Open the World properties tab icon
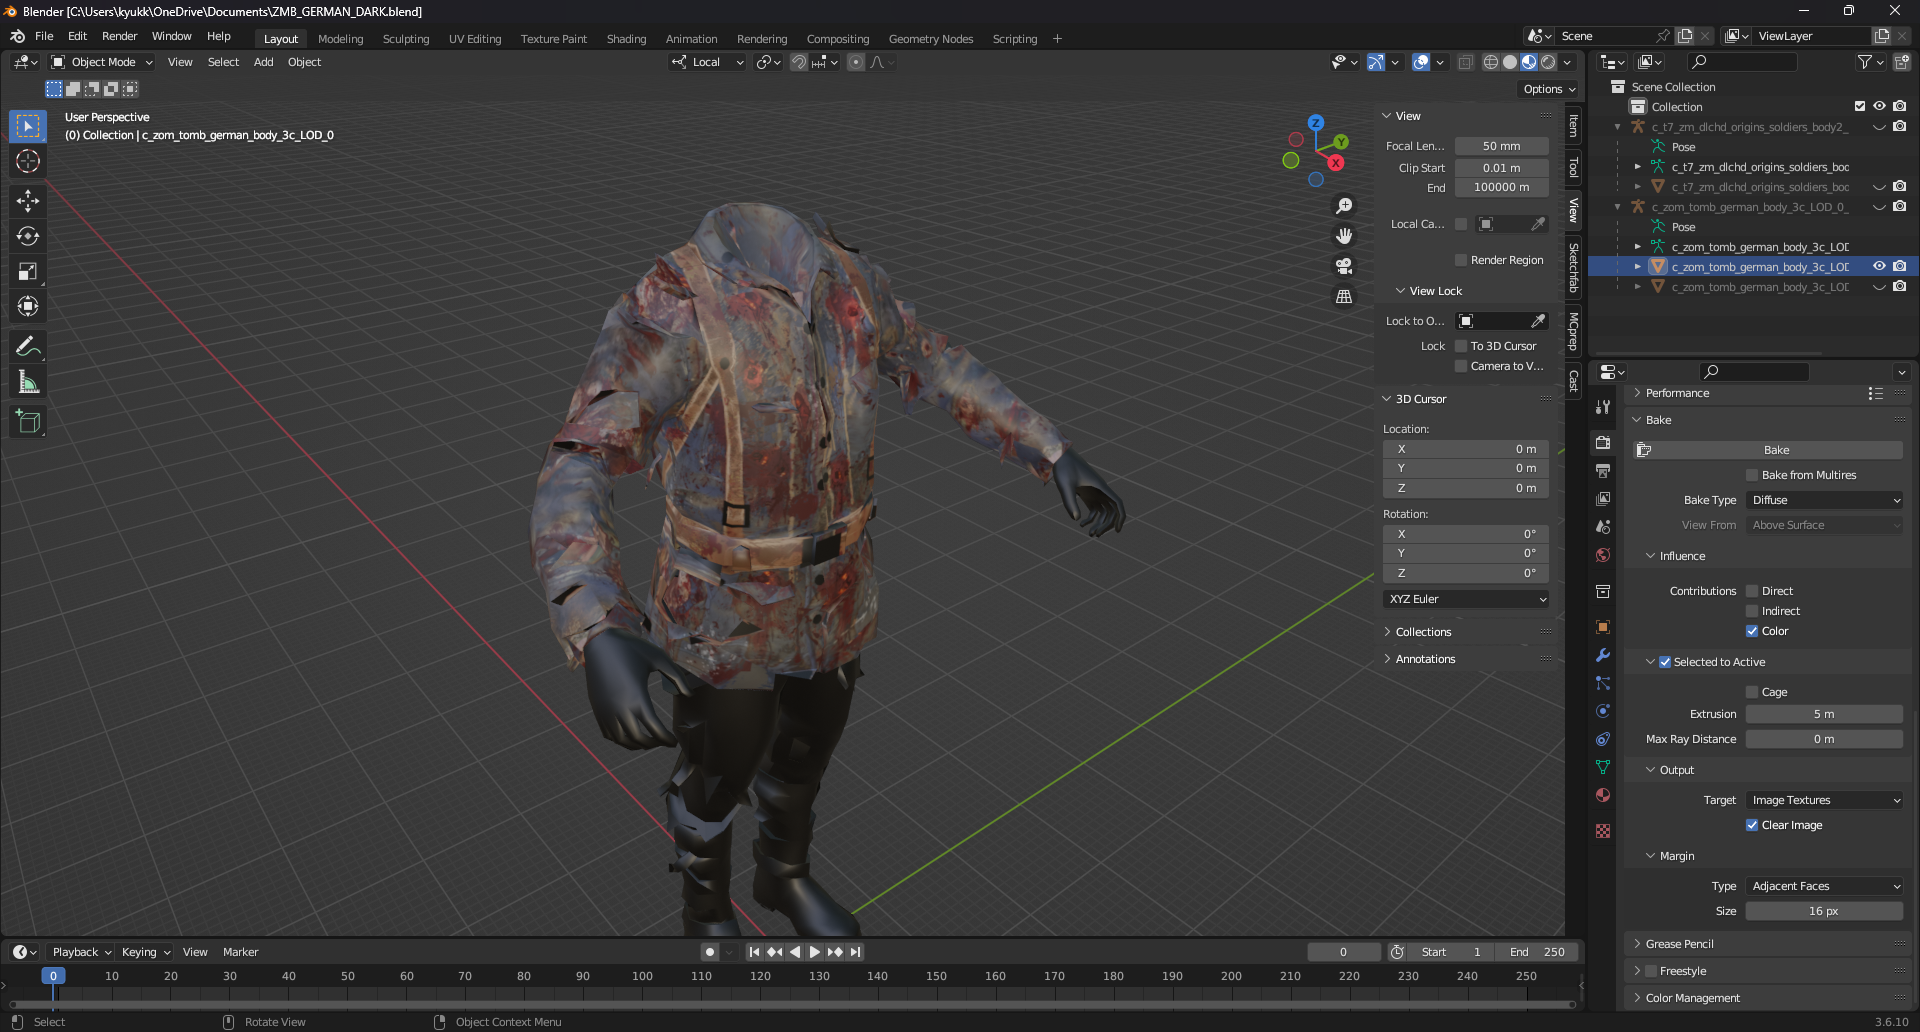Screen dimensions: 1920x1032 coord(1603,555)
